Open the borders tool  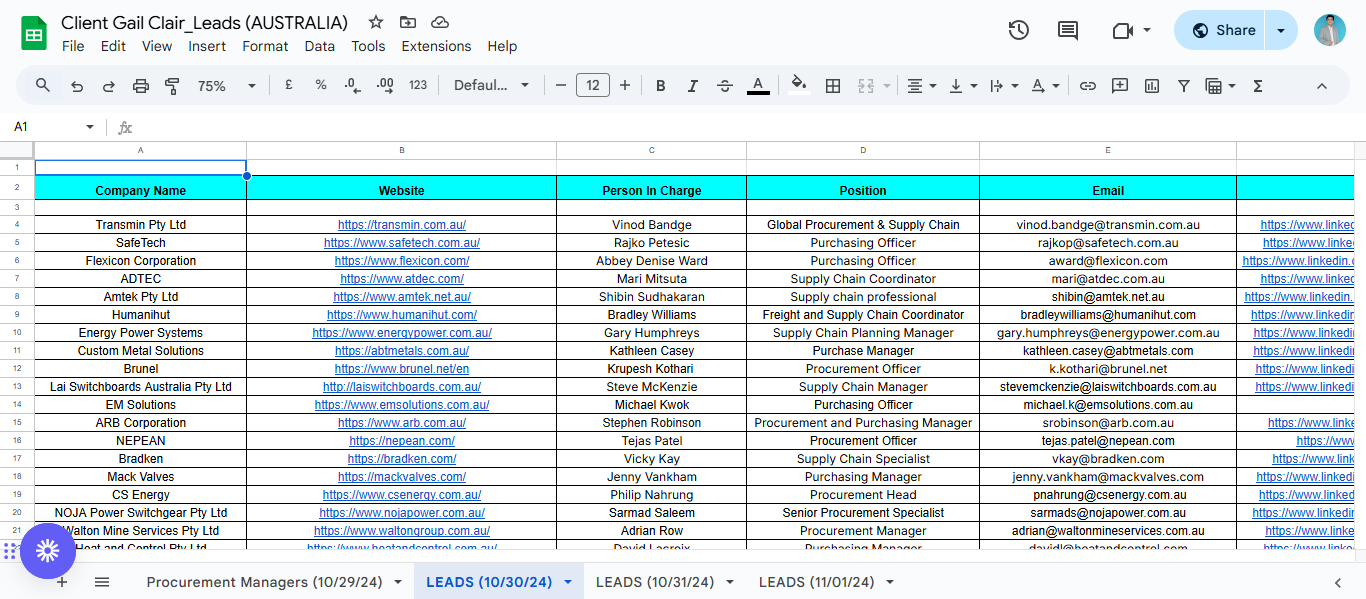[x=832, y=86]
